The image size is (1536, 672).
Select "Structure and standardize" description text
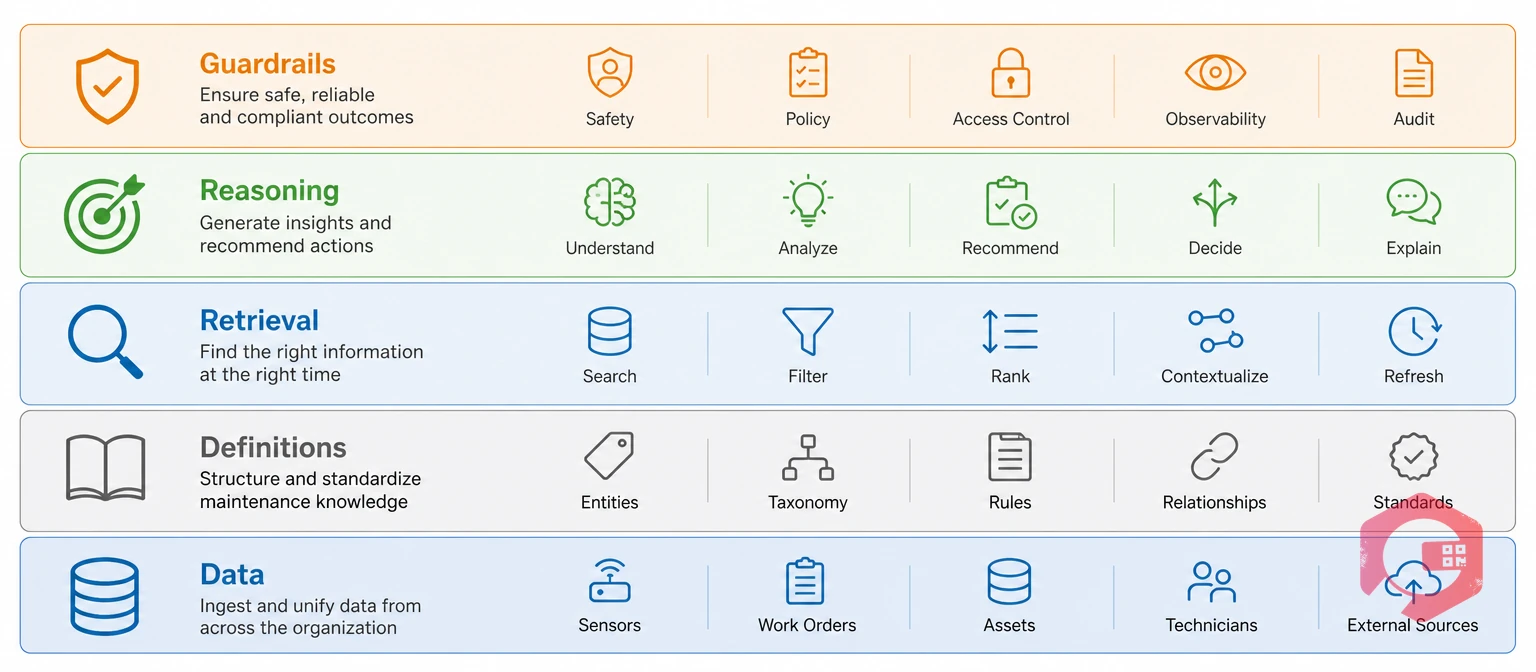[310, 479]
